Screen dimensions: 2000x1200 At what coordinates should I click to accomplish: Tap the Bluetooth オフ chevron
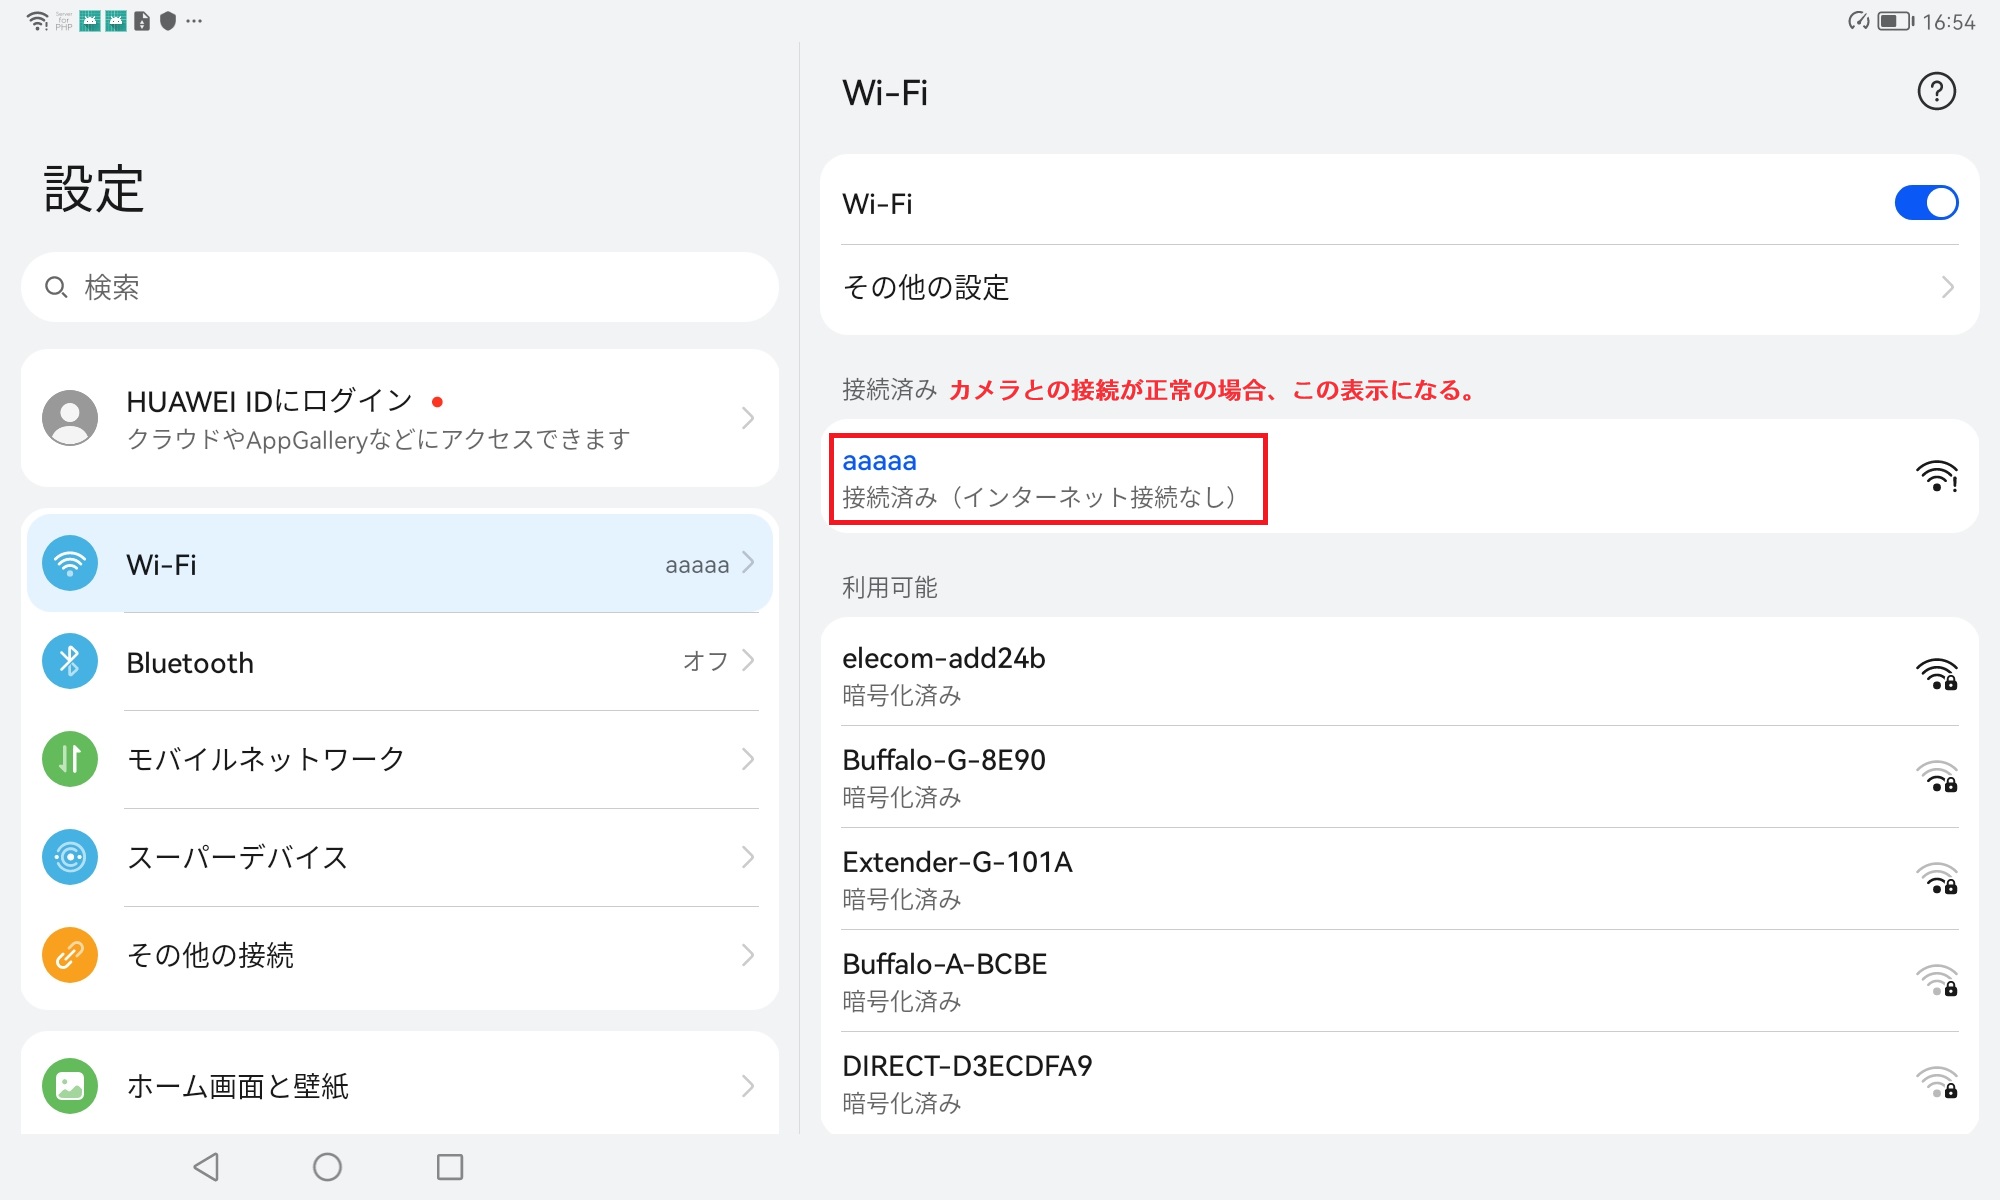pos(748,661)
